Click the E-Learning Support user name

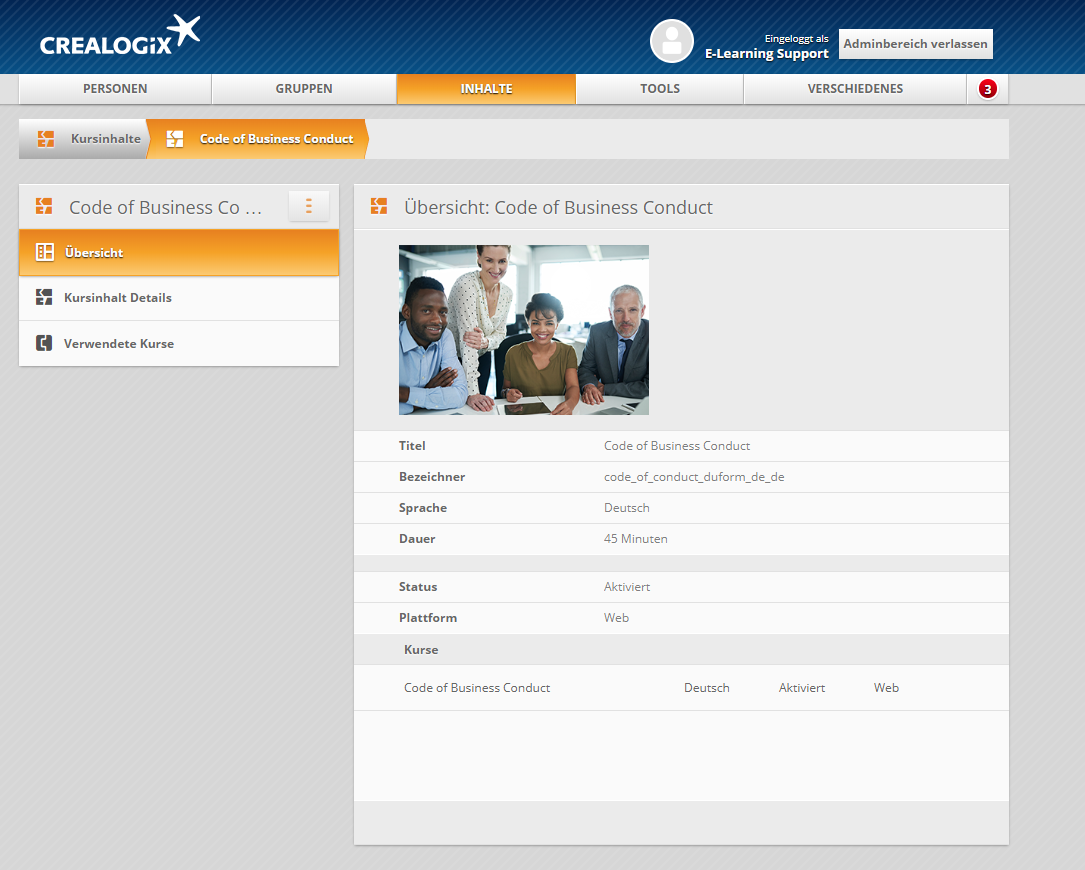click(766, 54)
